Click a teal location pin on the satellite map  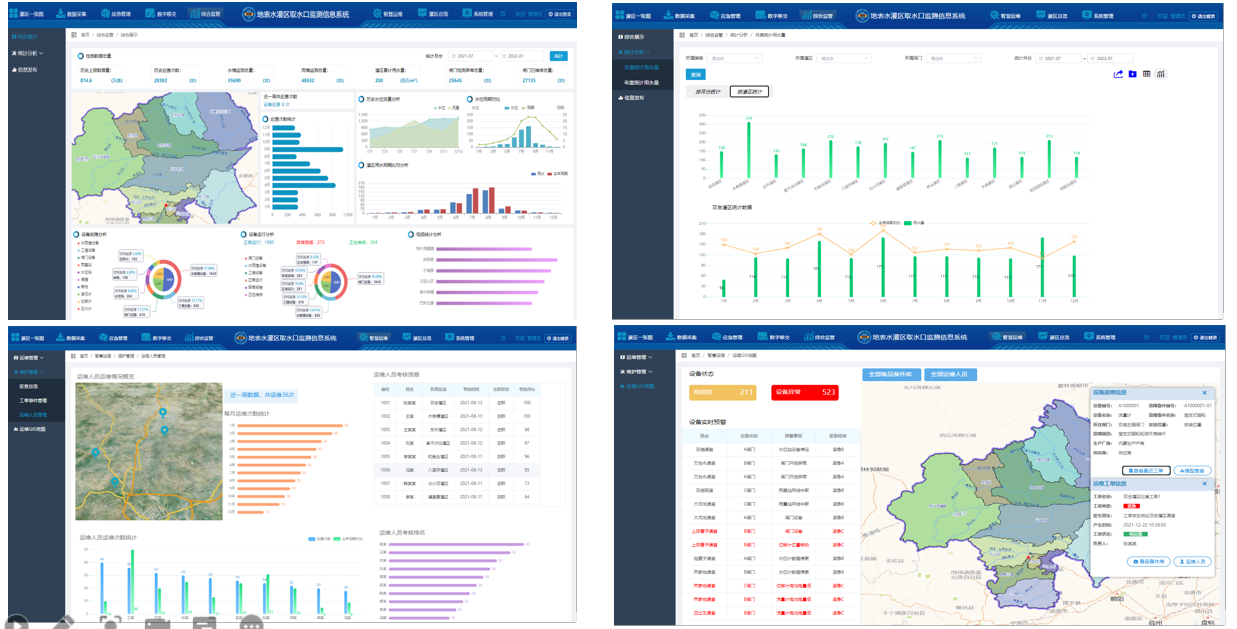pyautogui.click(x=163, y=413)
